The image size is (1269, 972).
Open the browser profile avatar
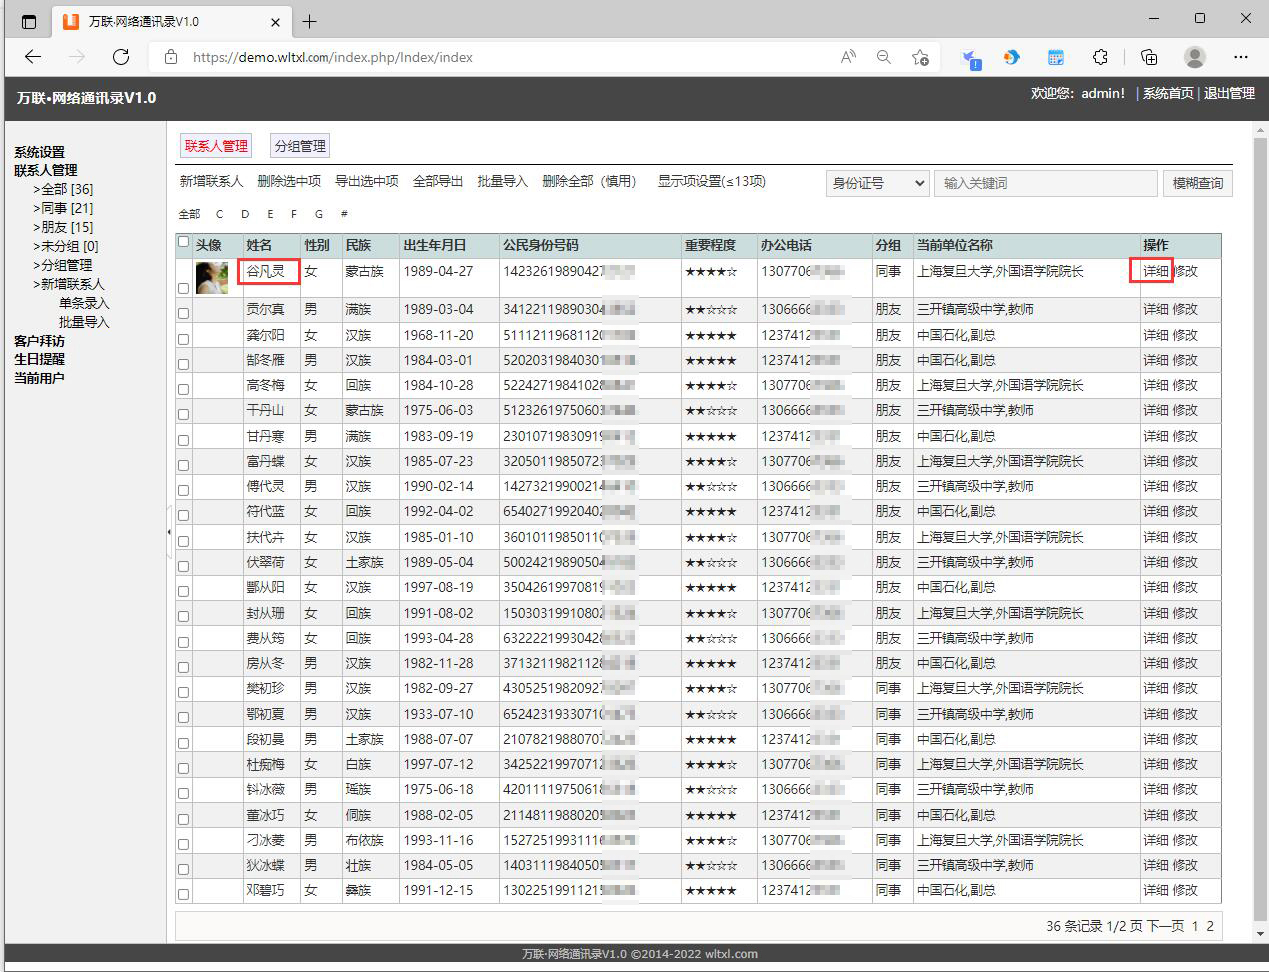coord(1194,57)
